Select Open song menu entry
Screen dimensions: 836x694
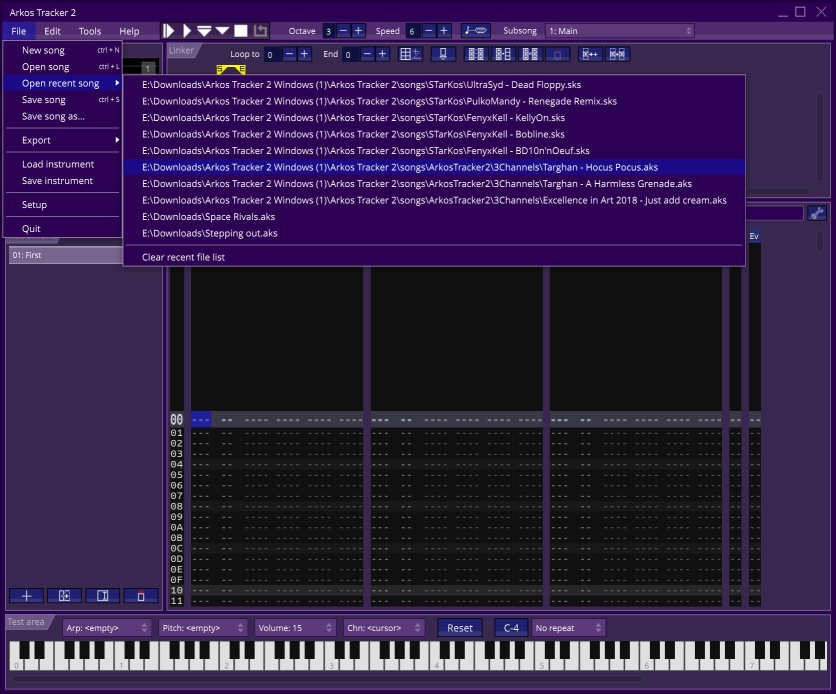(x=63, y=67)
